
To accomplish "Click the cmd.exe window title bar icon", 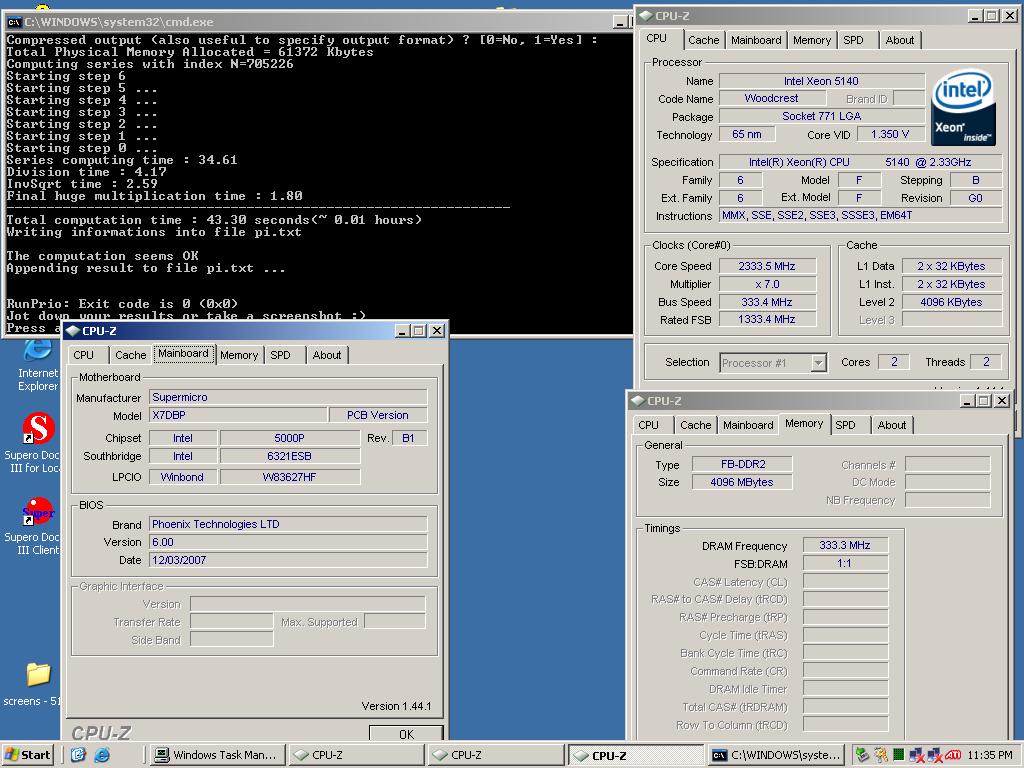I will (x=13, y=22).
